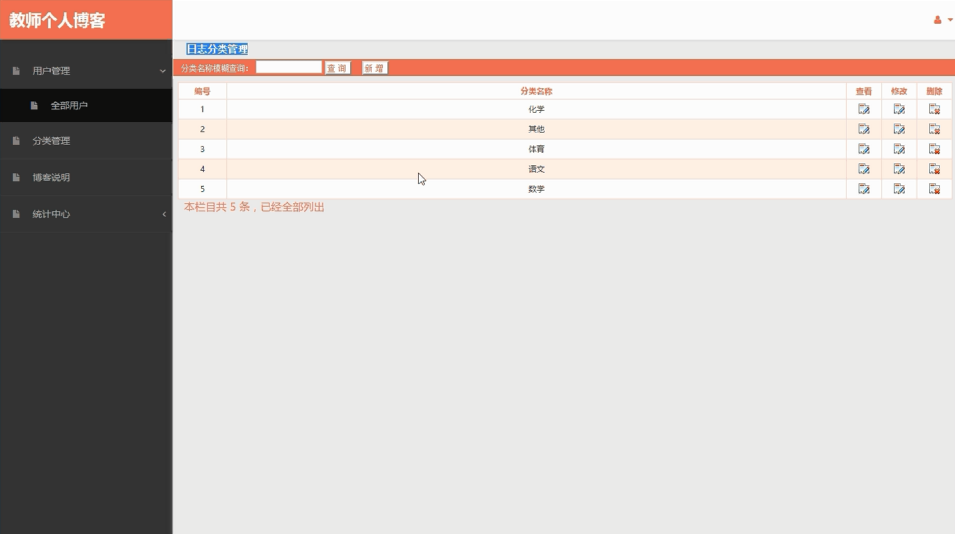Click the document icon beside 统计中心
The height and width of the screenshot is (534, 955).
tap(16, 214)
